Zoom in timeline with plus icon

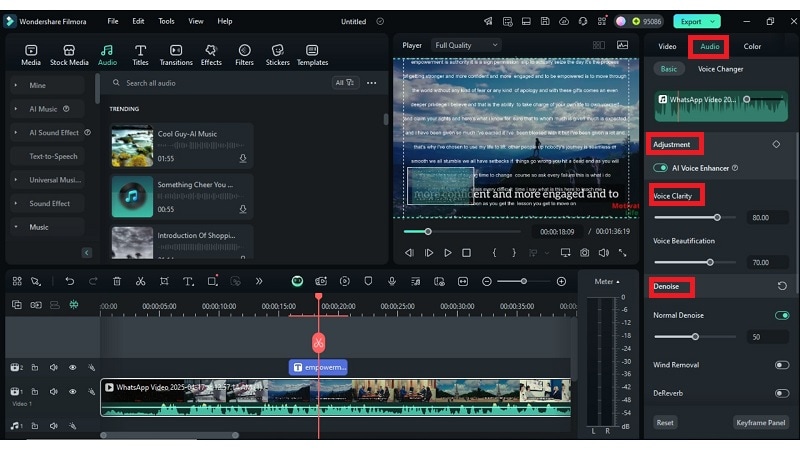coord(561,281)
